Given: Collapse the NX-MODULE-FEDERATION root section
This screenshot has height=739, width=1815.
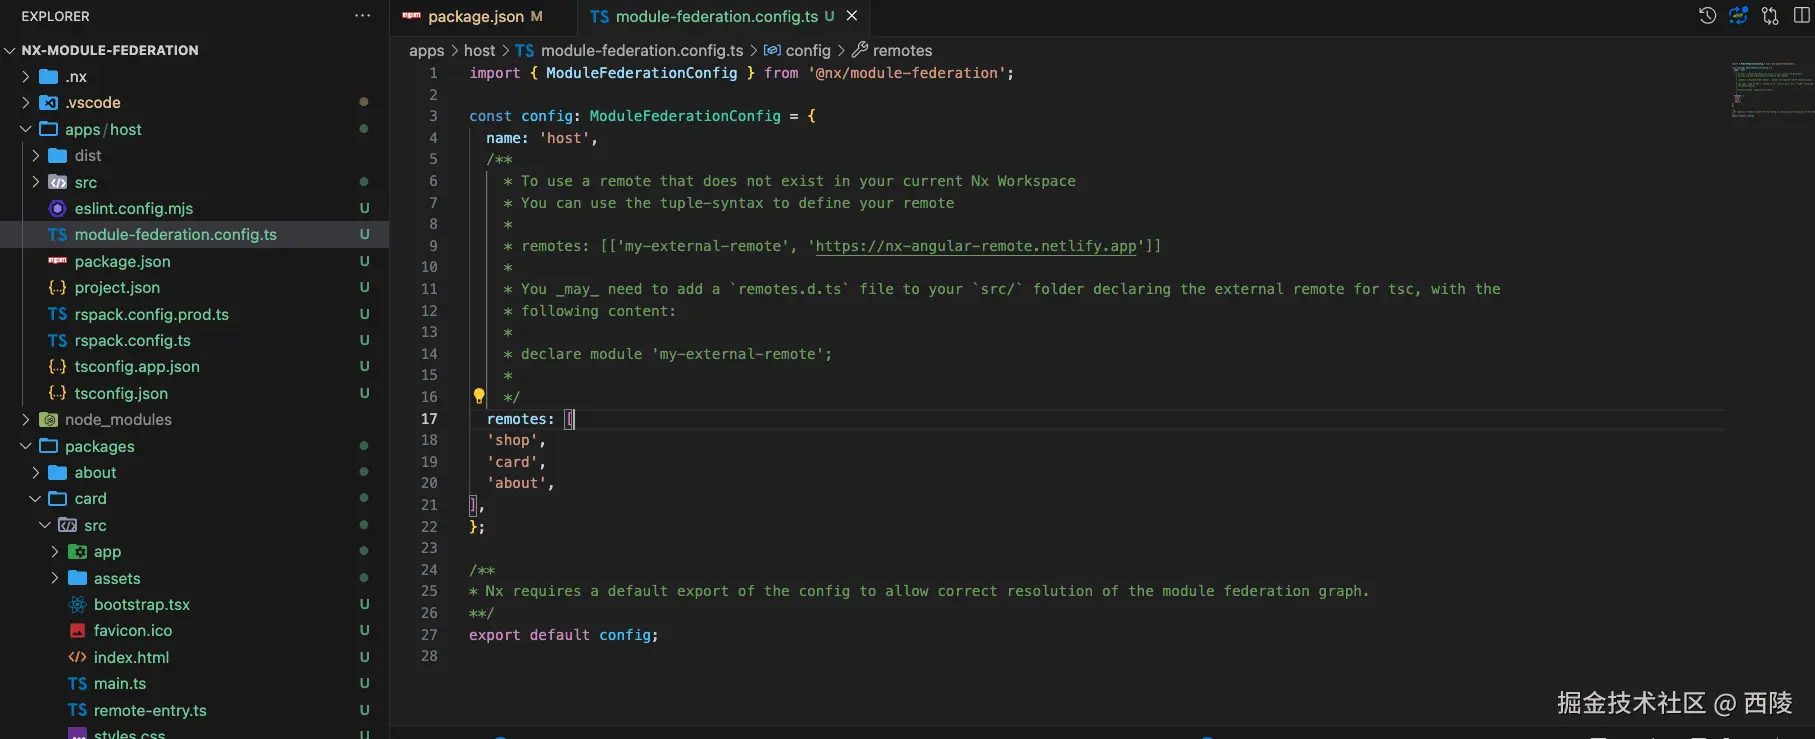Looking at the screenshot, I should click(x=11, y=50).
